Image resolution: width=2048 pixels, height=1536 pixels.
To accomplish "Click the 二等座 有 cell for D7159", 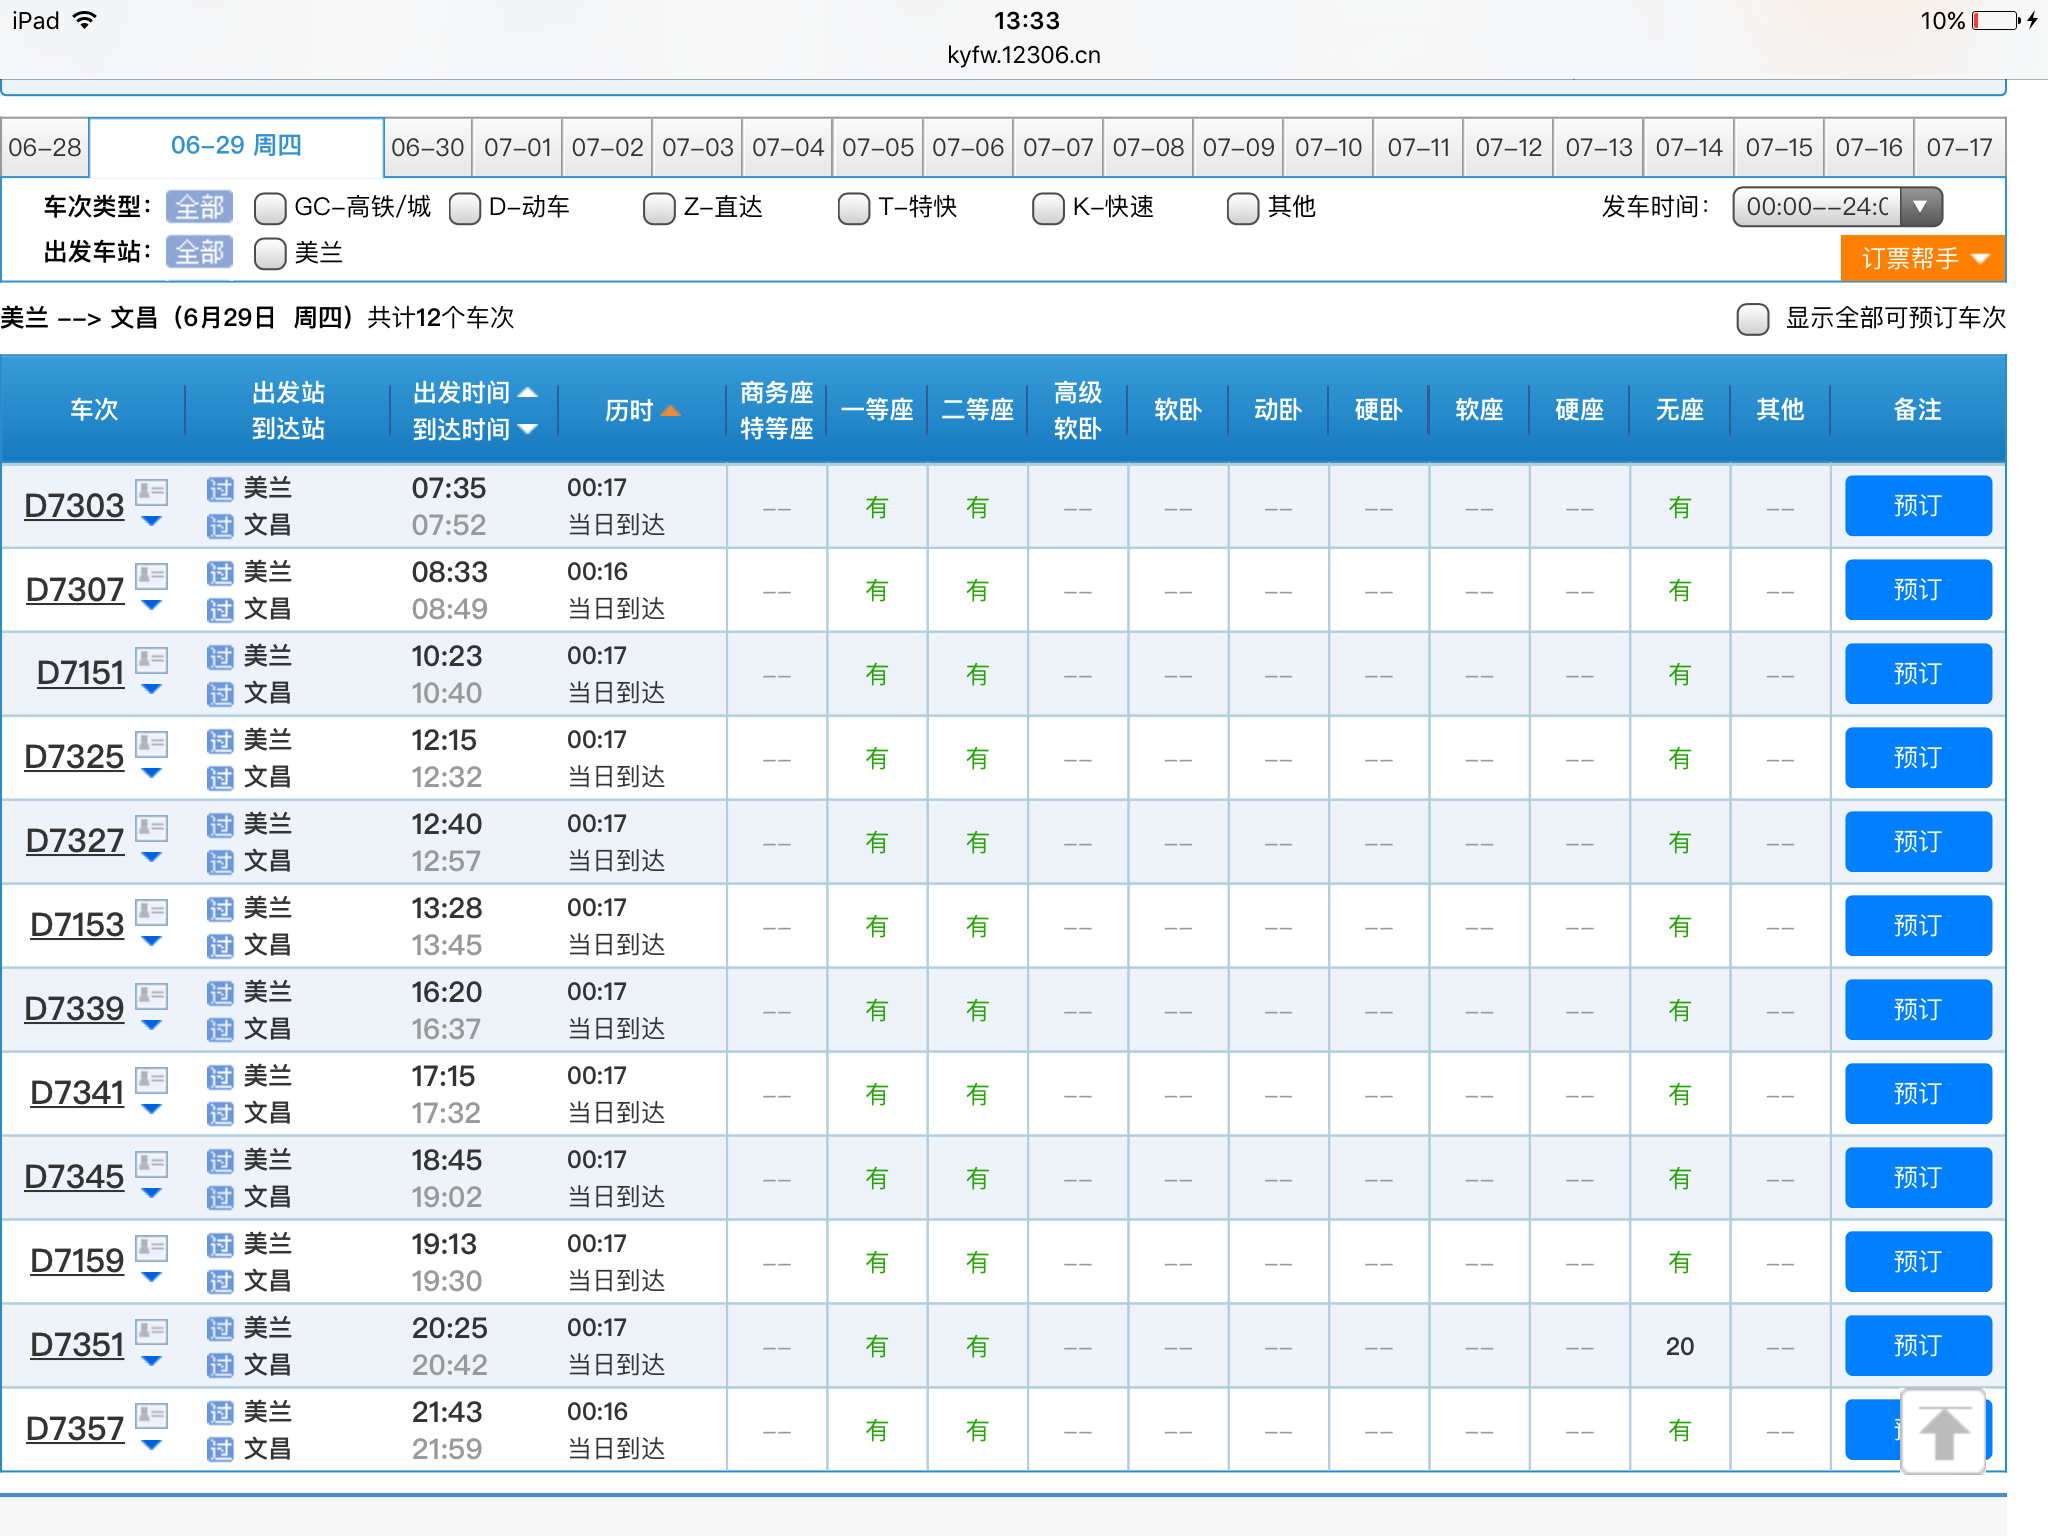I will tap(977, 1263).
